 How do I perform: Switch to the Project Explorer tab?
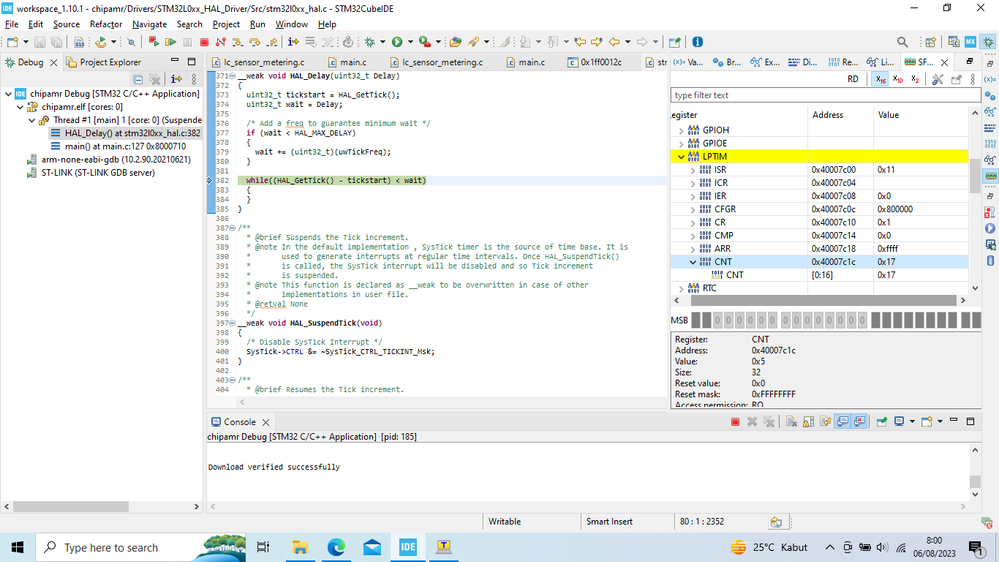(x=110, y=62)
